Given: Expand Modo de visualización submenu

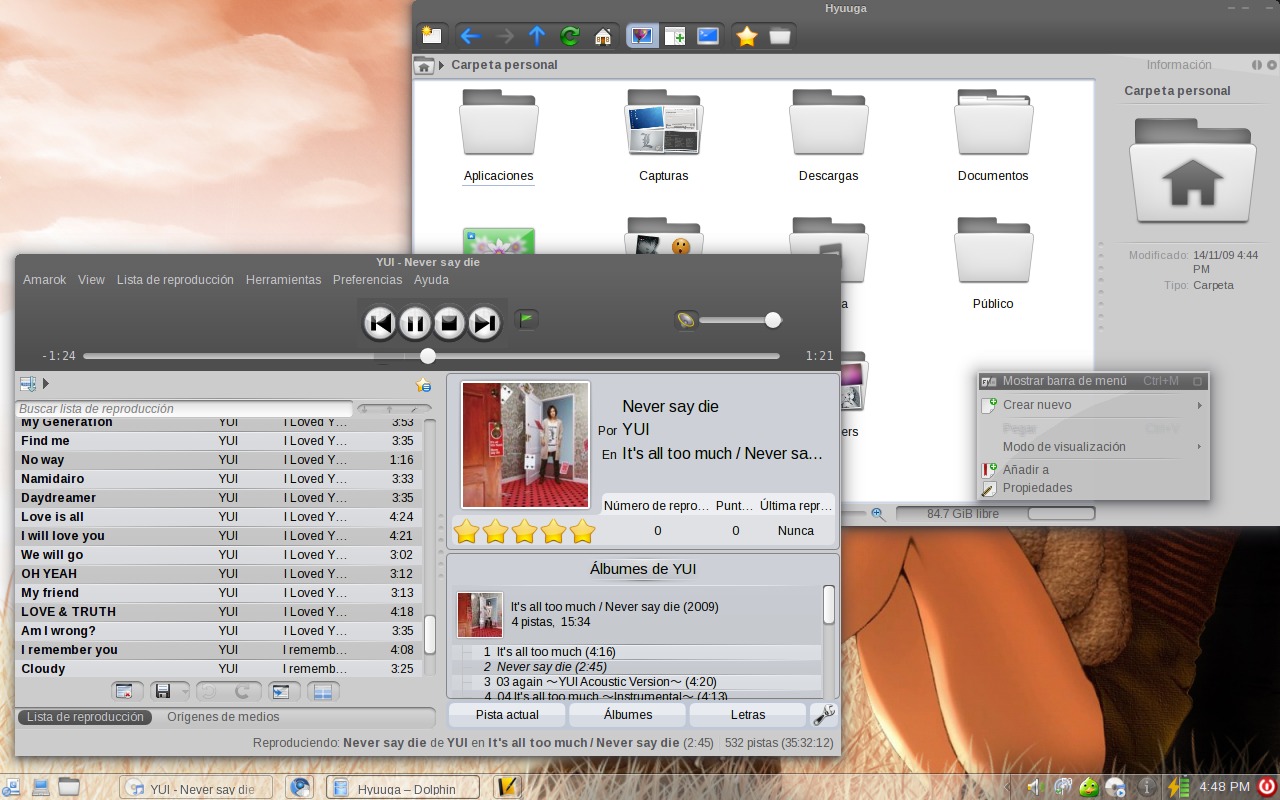Looking at the screenshot, I should (x=1093, y=447).
